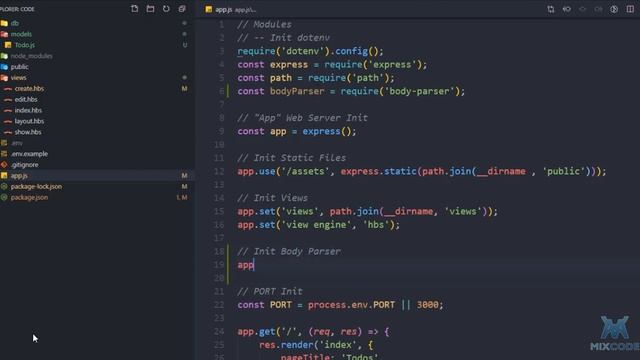The width and height of the screenshot is (640, 360).
Task: Switch to the app.js editor tab
Action: [231, 9]
